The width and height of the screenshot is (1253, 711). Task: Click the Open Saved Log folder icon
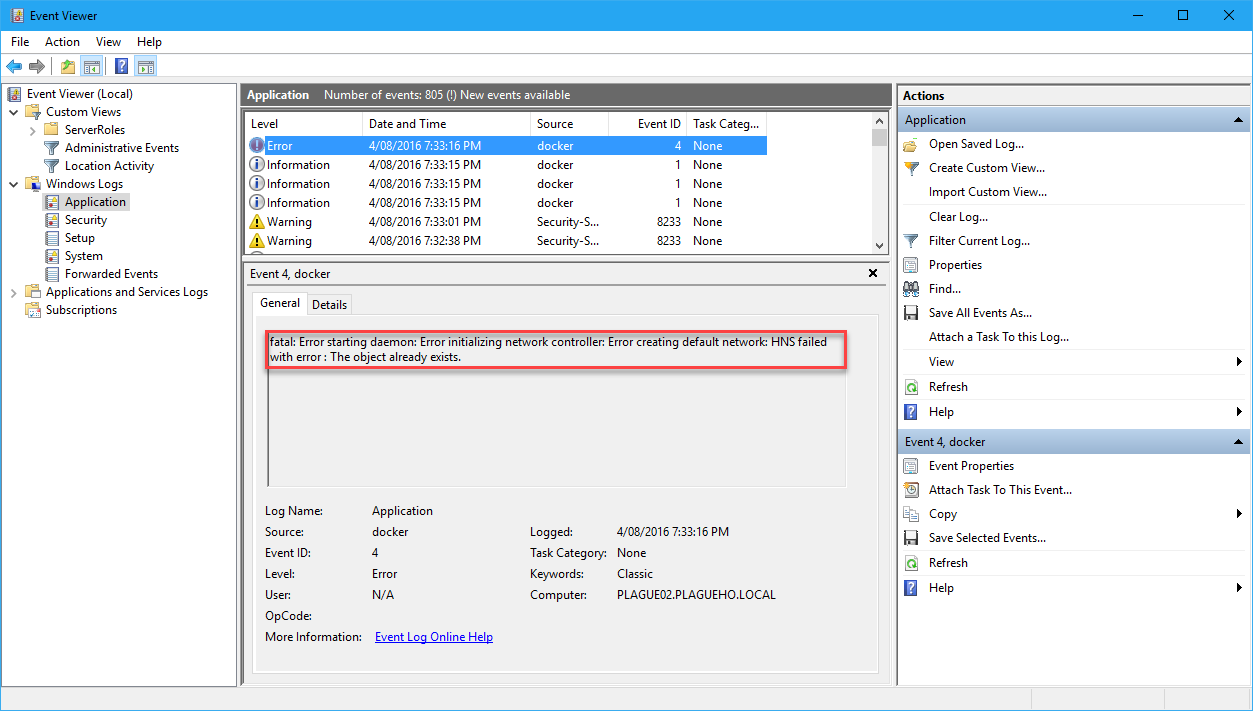tap(911, 144)
